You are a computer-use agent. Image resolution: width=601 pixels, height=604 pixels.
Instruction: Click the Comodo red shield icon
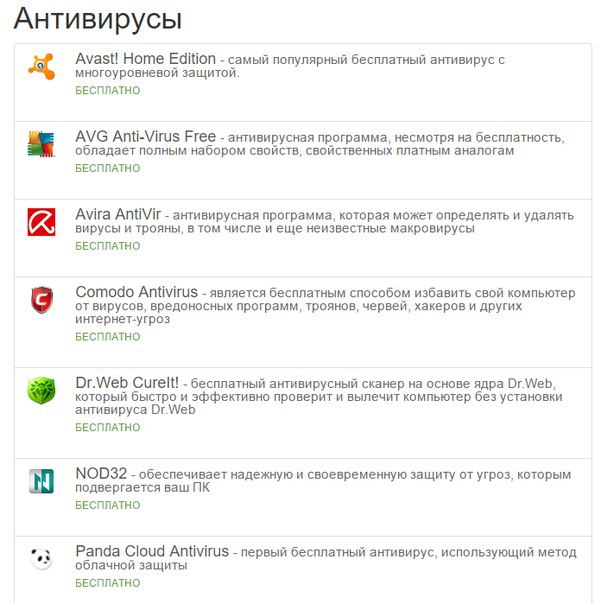(x=42, y=300)
